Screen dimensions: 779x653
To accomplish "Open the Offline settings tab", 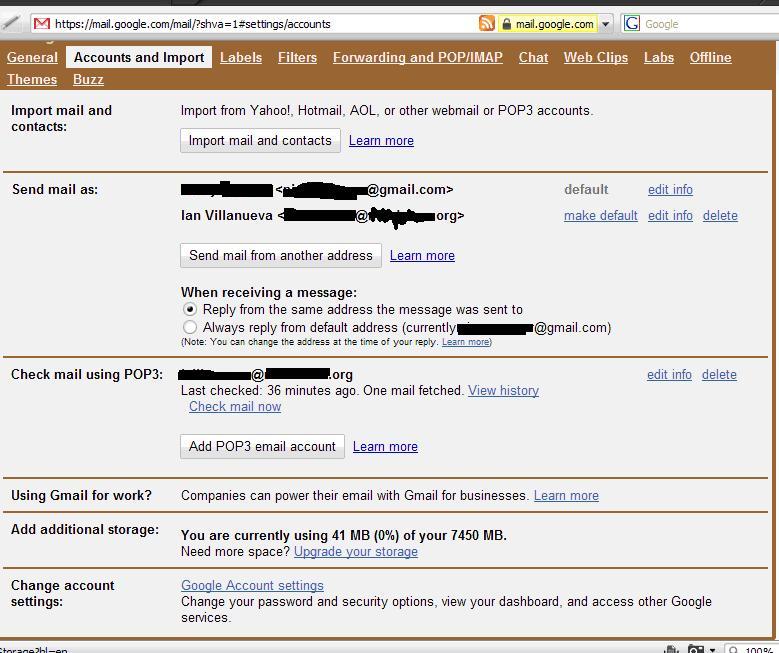I will click(710, 57).
